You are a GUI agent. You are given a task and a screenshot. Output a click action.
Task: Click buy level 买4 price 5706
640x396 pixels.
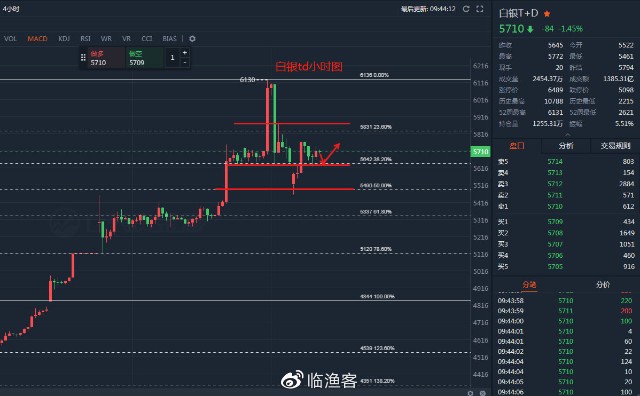555,256
